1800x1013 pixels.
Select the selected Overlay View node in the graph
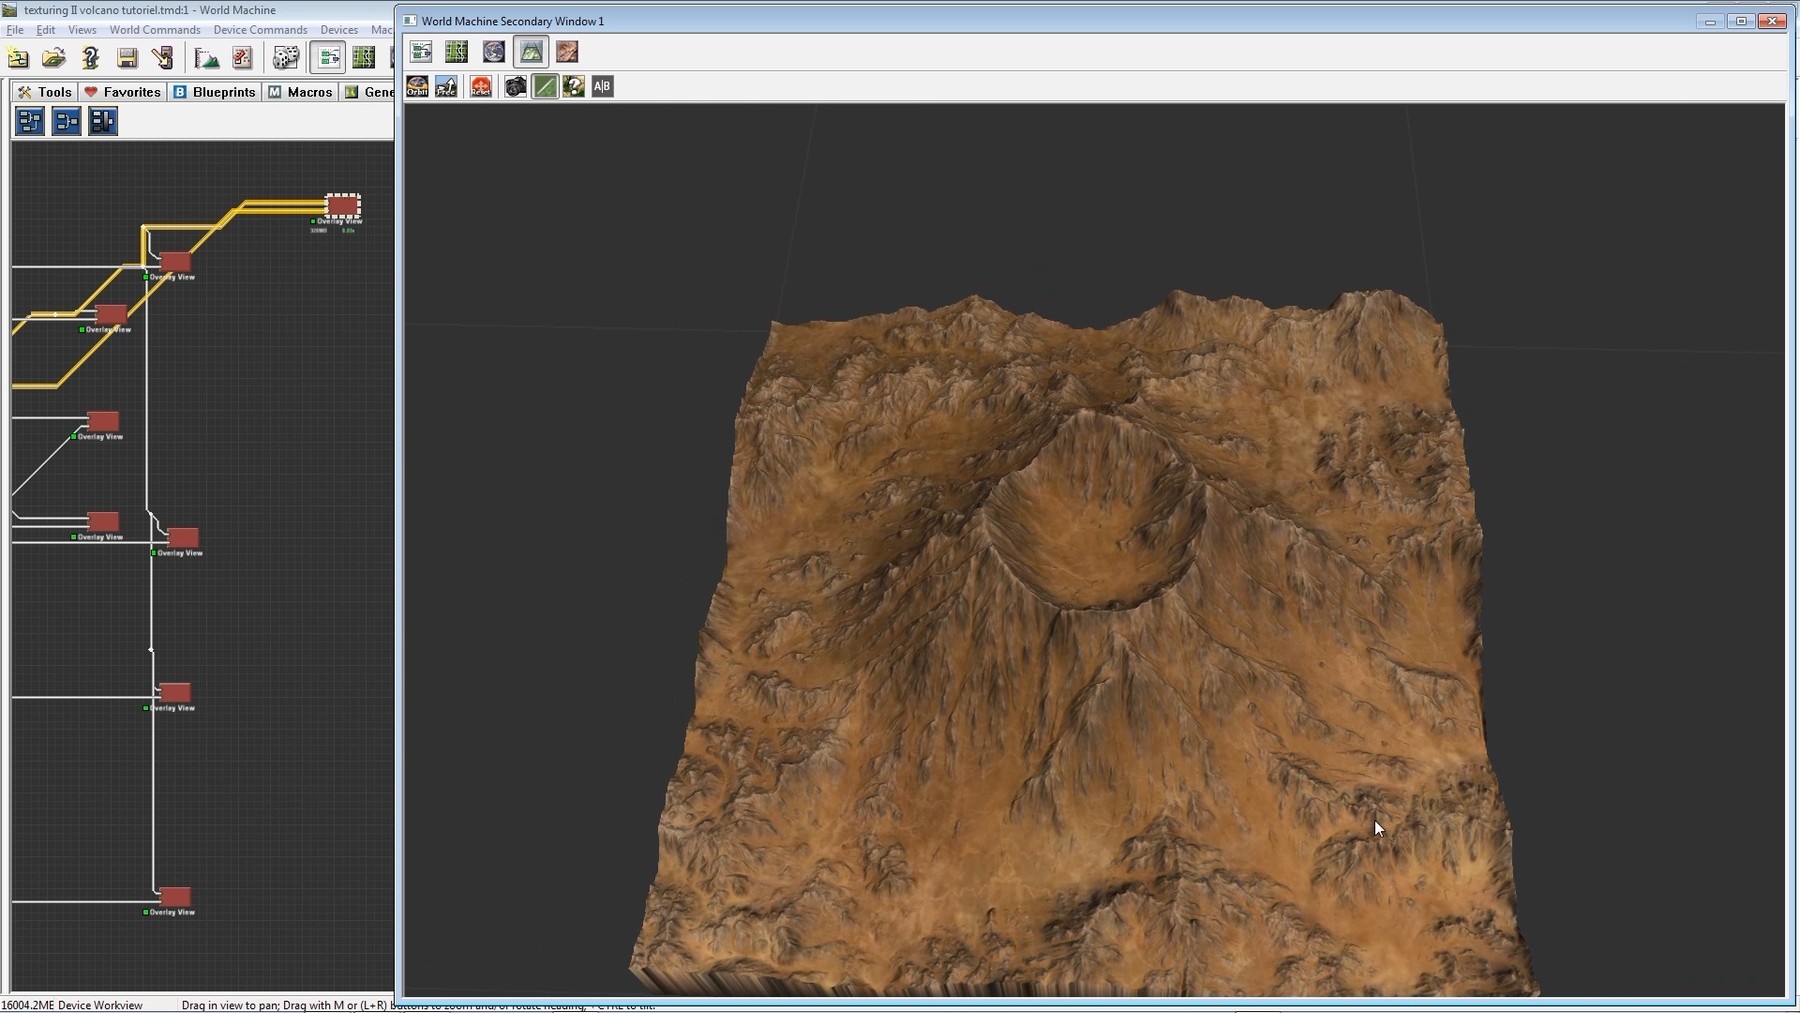[343, 206]
